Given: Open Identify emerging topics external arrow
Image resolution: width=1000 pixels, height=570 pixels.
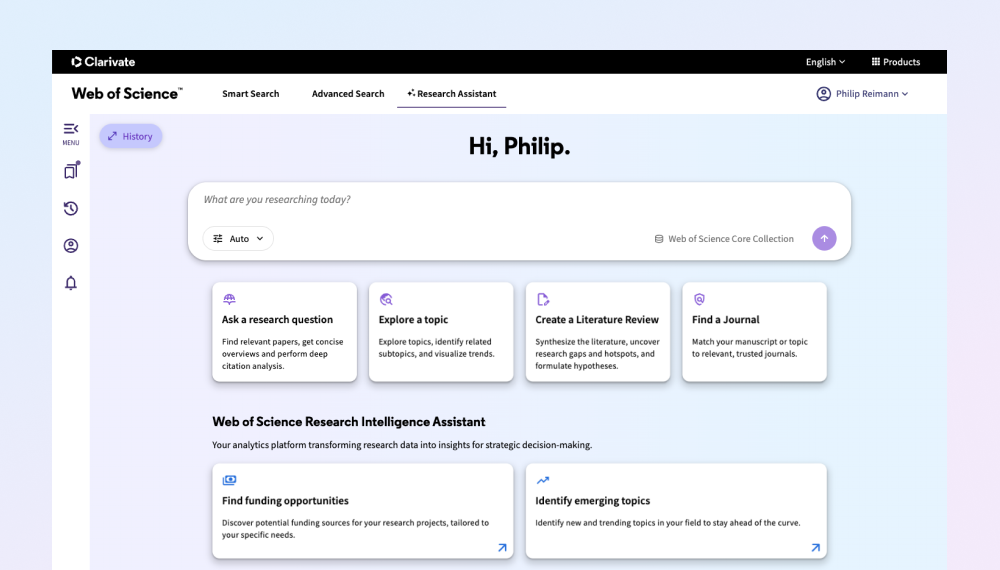Looking at the screenshot, I should [x=816, y=548].
